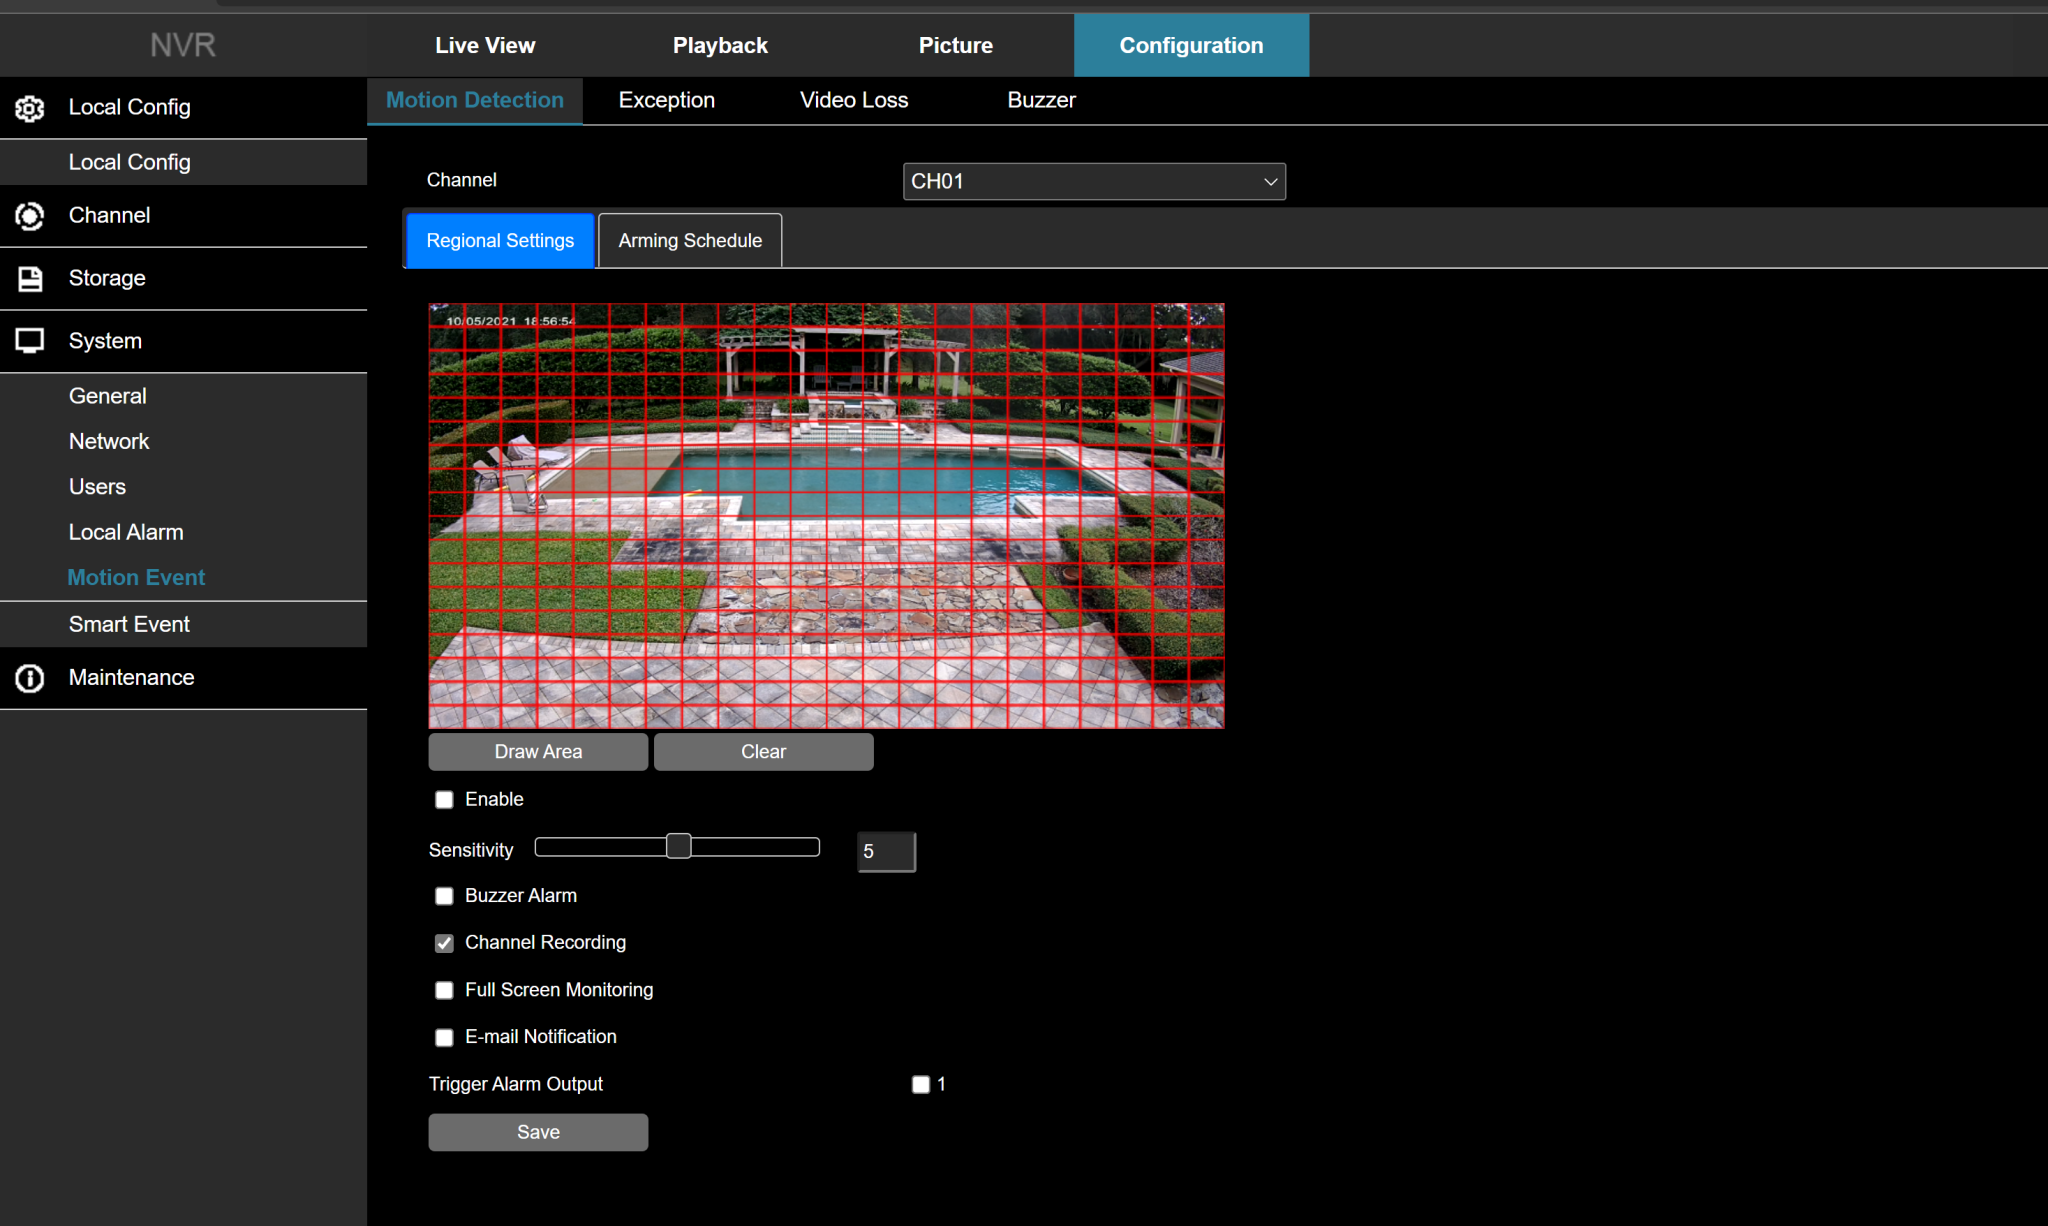Turn on E-mail Notification
Screen dimensions: 2048x1226
click(444, 1037)
